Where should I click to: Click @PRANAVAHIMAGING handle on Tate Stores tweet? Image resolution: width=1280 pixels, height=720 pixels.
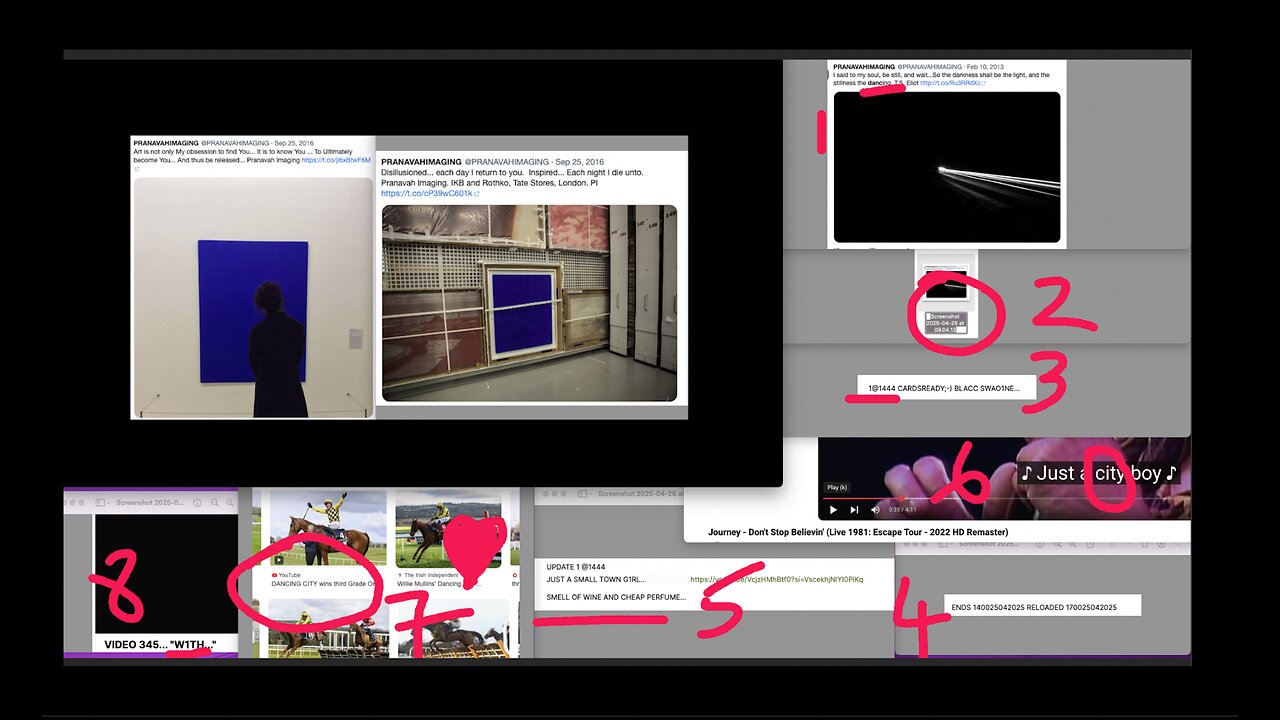(507, 162)
